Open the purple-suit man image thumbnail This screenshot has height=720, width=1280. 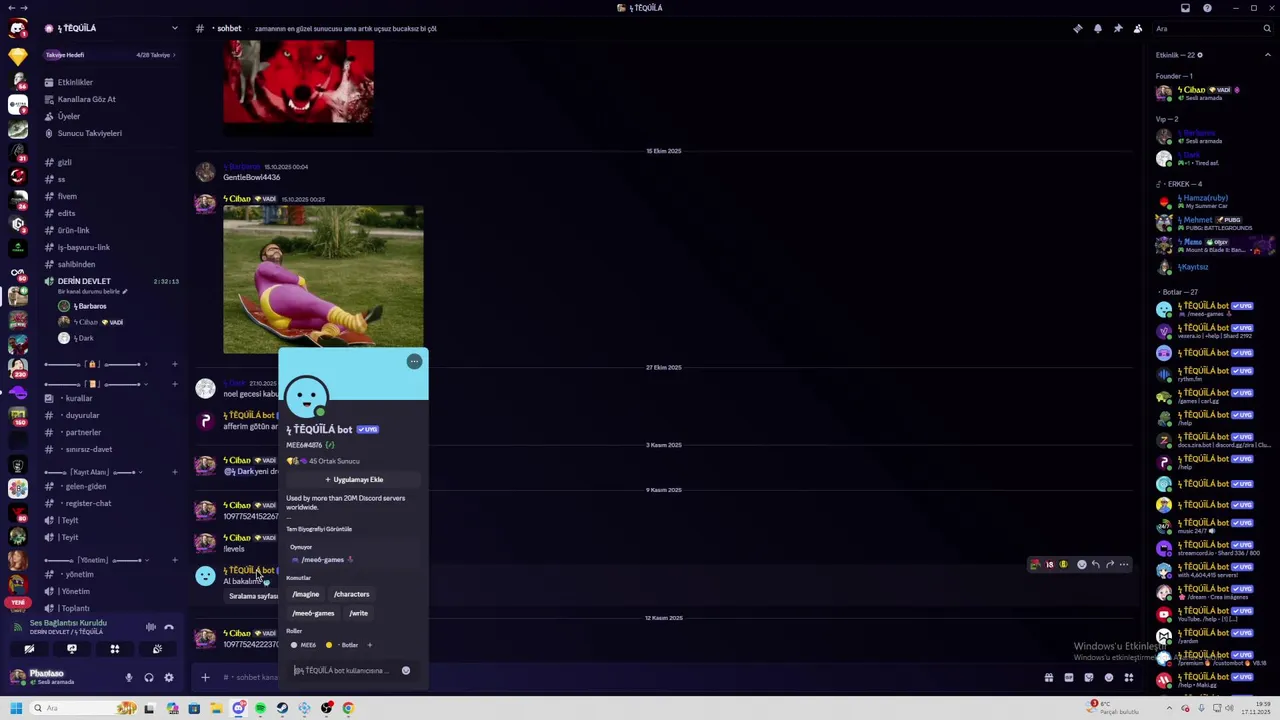323,280
